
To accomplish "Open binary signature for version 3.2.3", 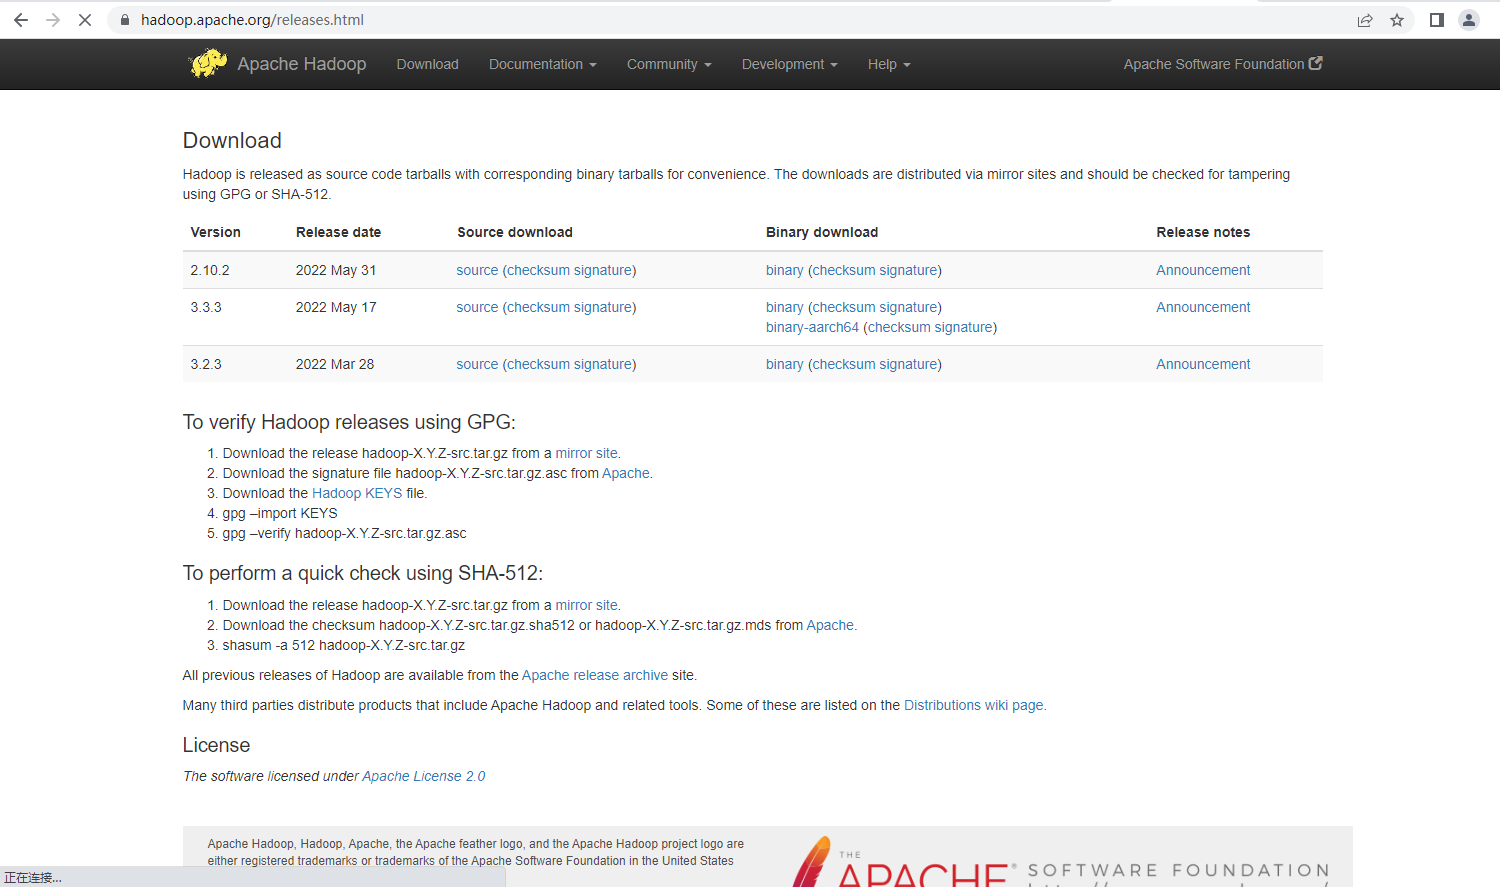I will [908, 364].
